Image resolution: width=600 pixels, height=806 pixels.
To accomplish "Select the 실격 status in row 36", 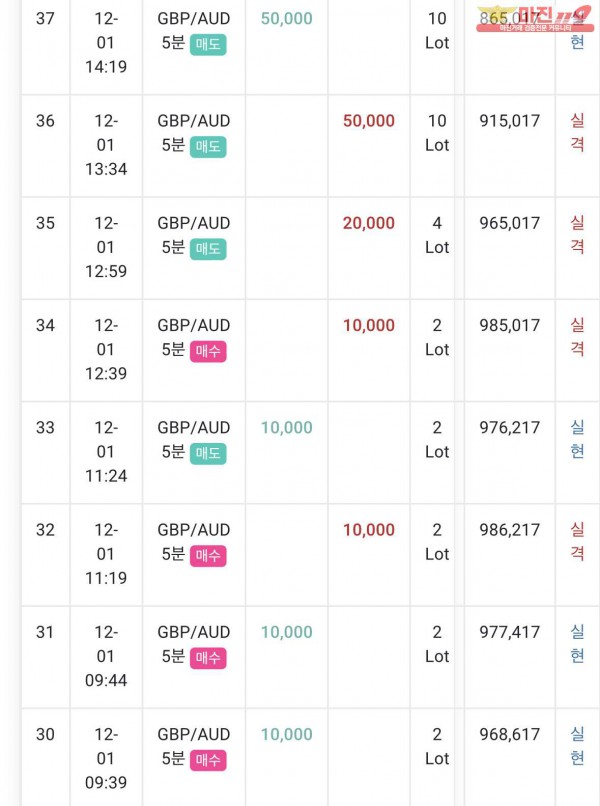I will coord(577,133).
